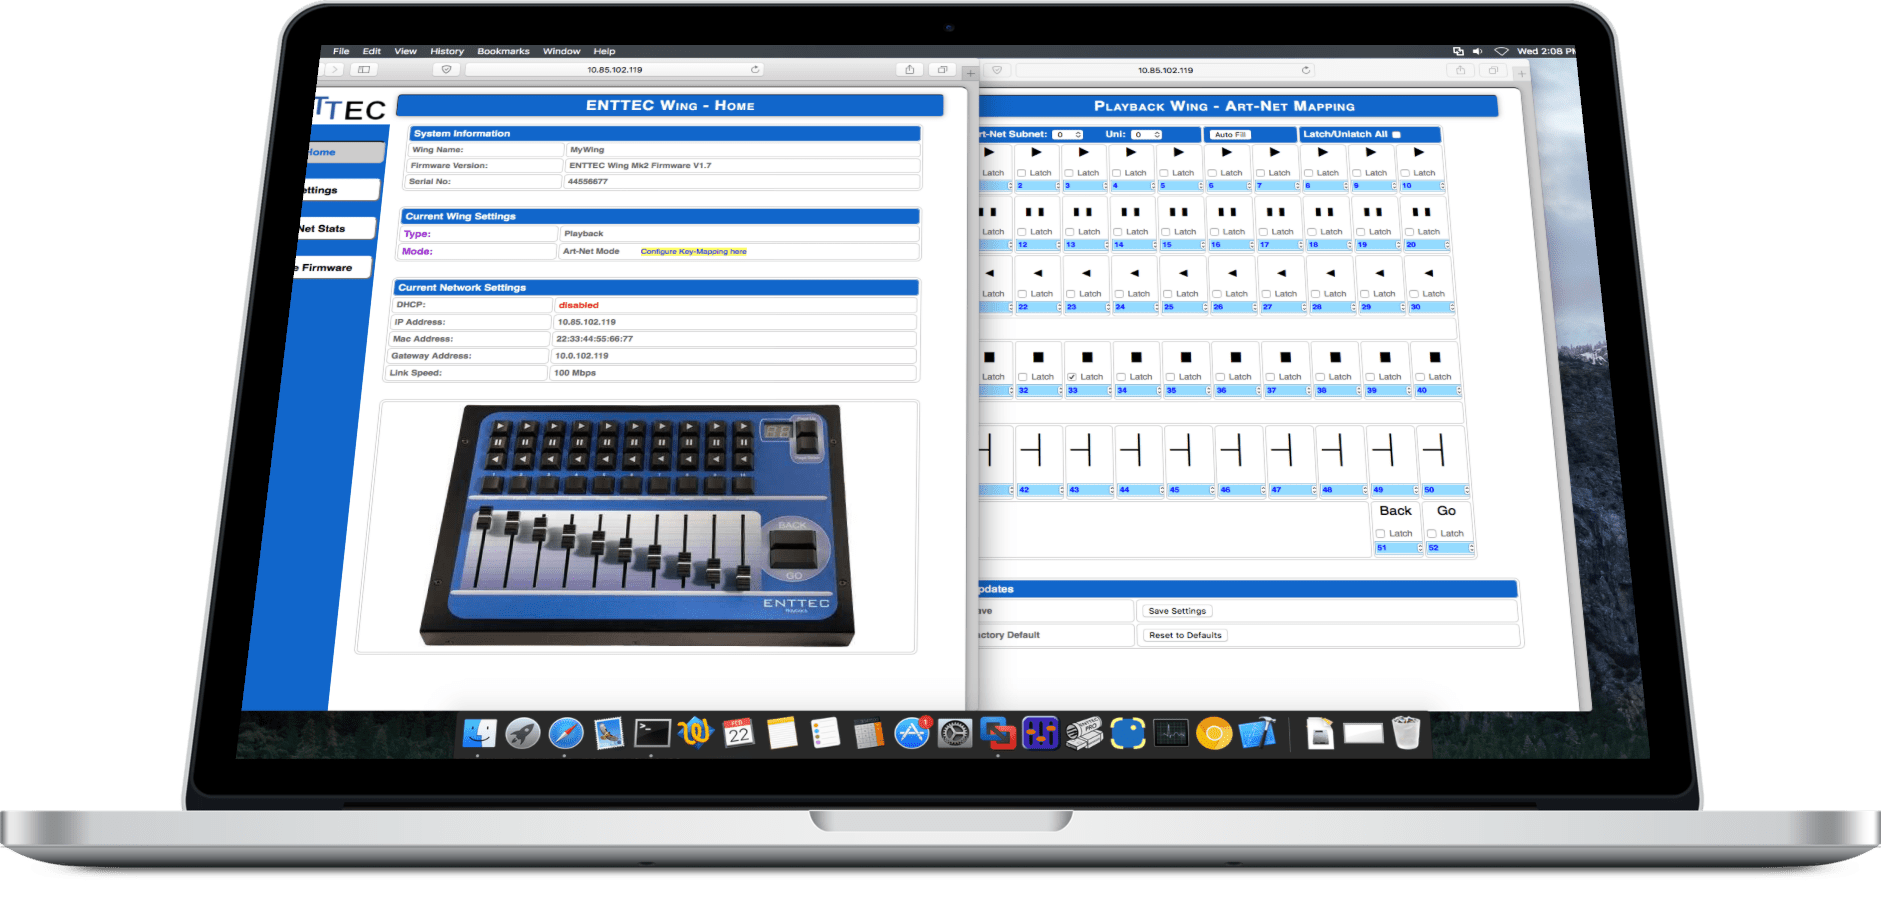Image resolution: width=1881 pixels, height=918 pixels.
Task: Click the Save Settings button
Action: click(1177, 611)
